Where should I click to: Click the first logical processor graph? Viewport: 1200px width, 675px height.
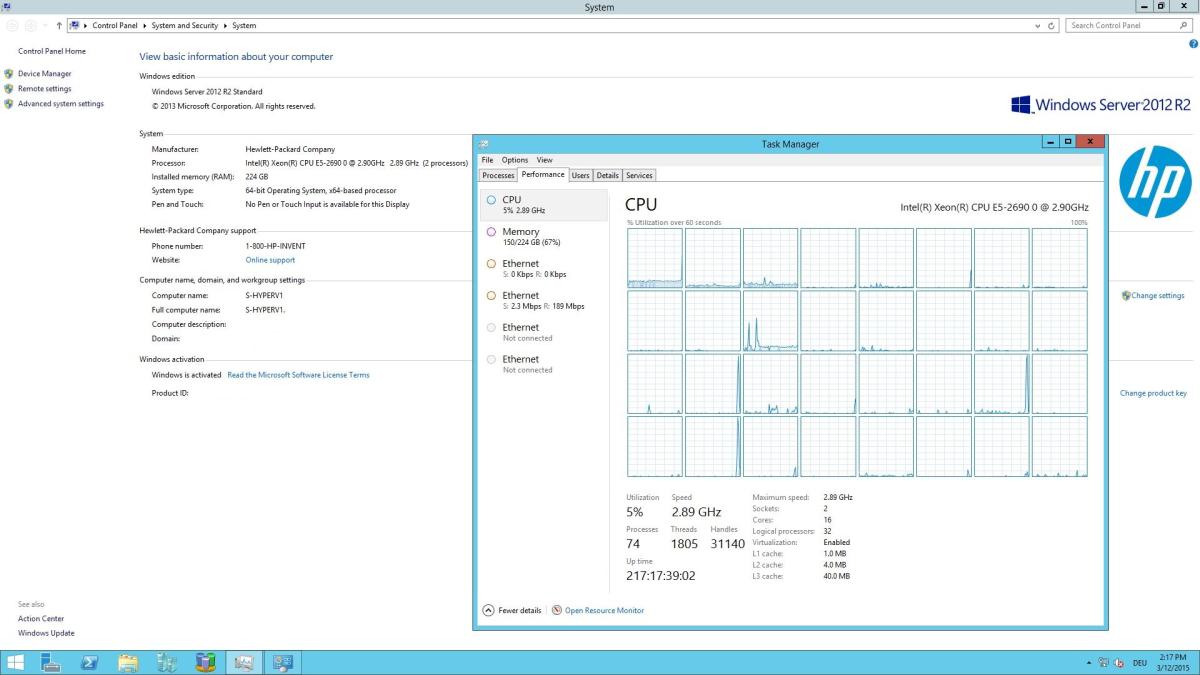(x=655, y=258)
